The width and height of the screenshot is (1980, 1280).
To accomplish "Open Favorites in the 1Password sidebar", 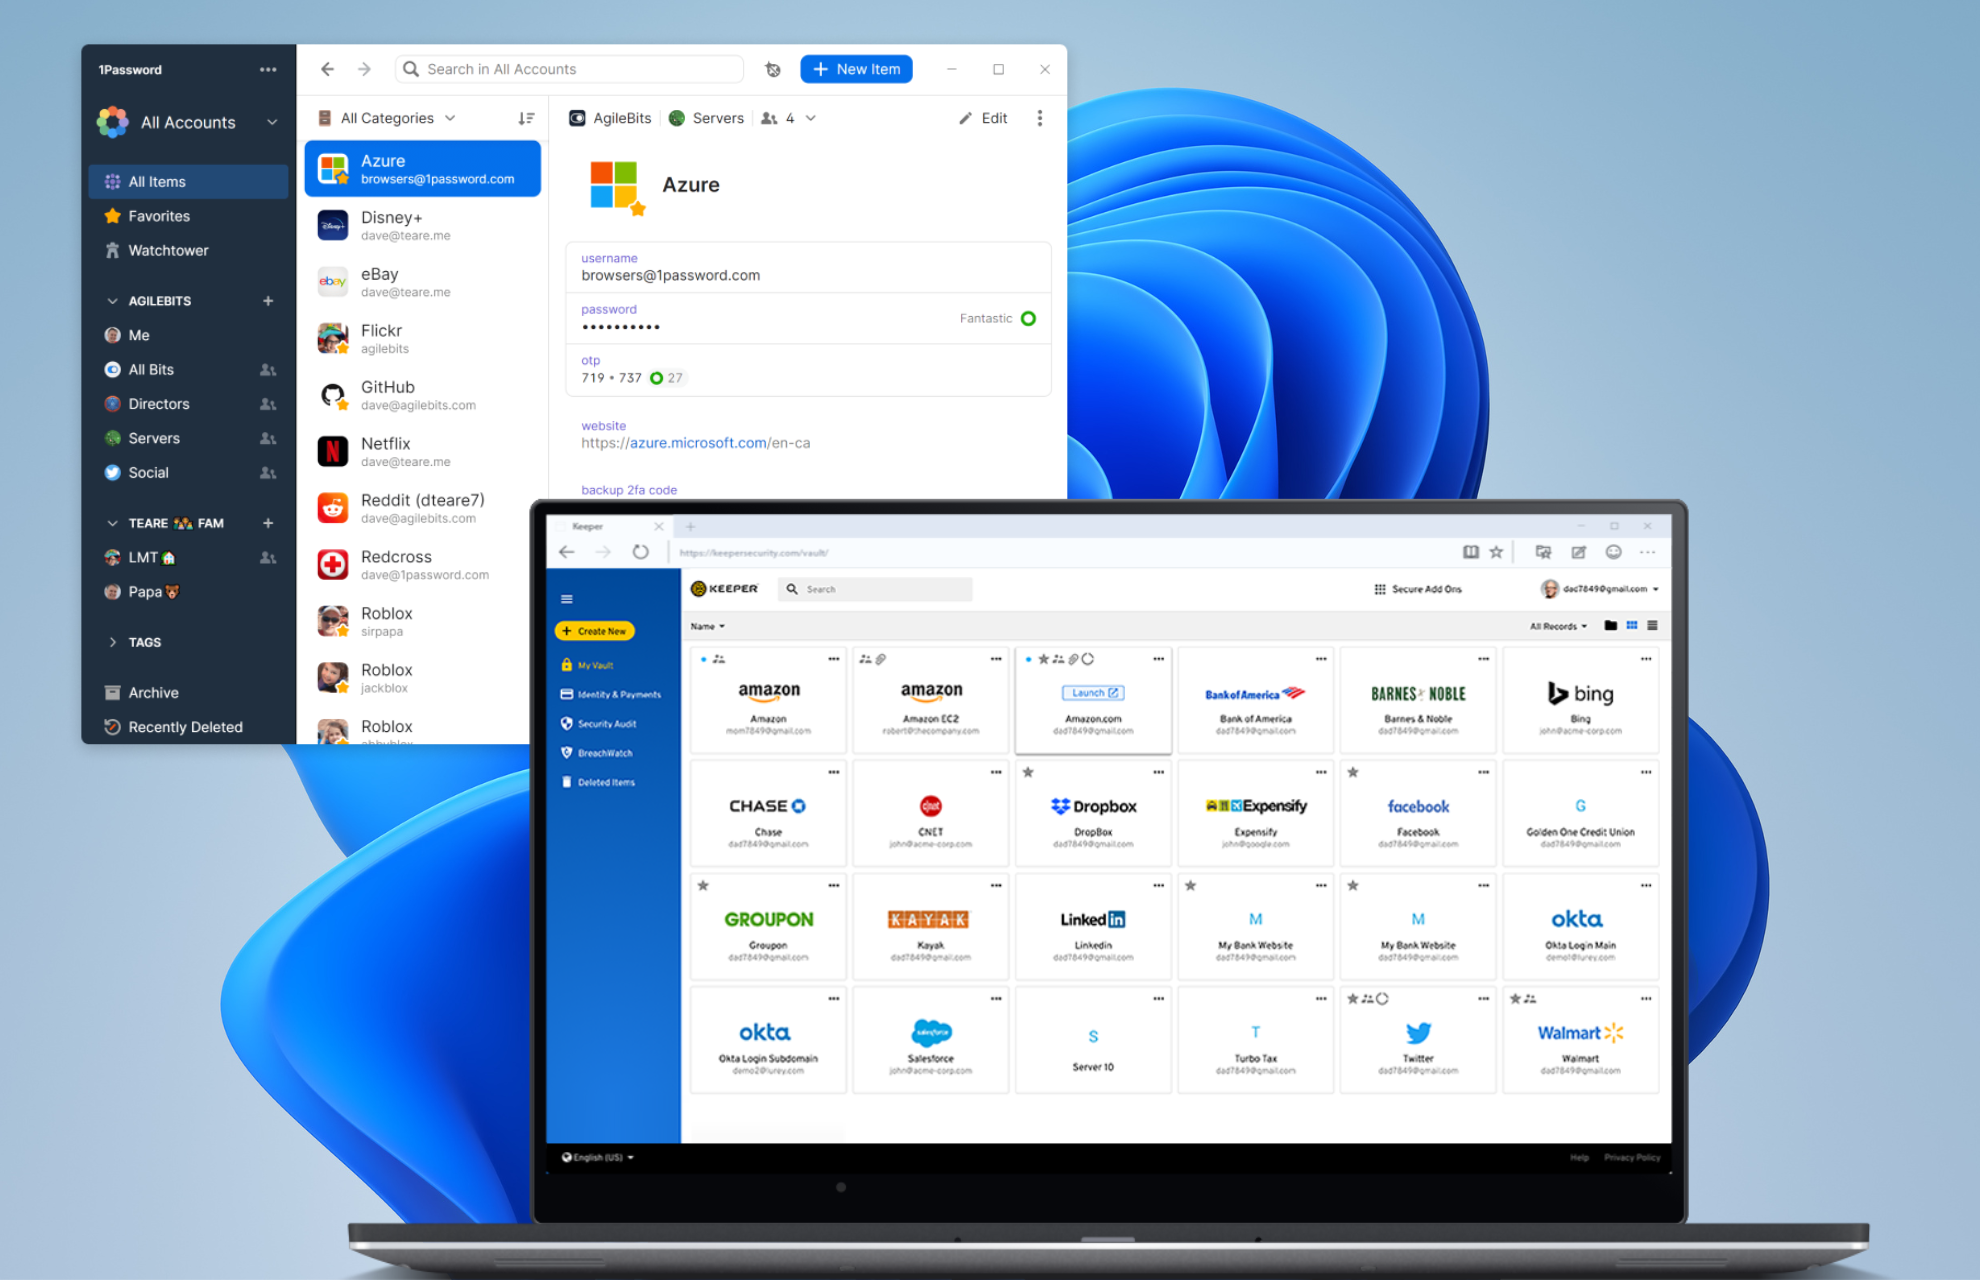I will pos(188,216).
